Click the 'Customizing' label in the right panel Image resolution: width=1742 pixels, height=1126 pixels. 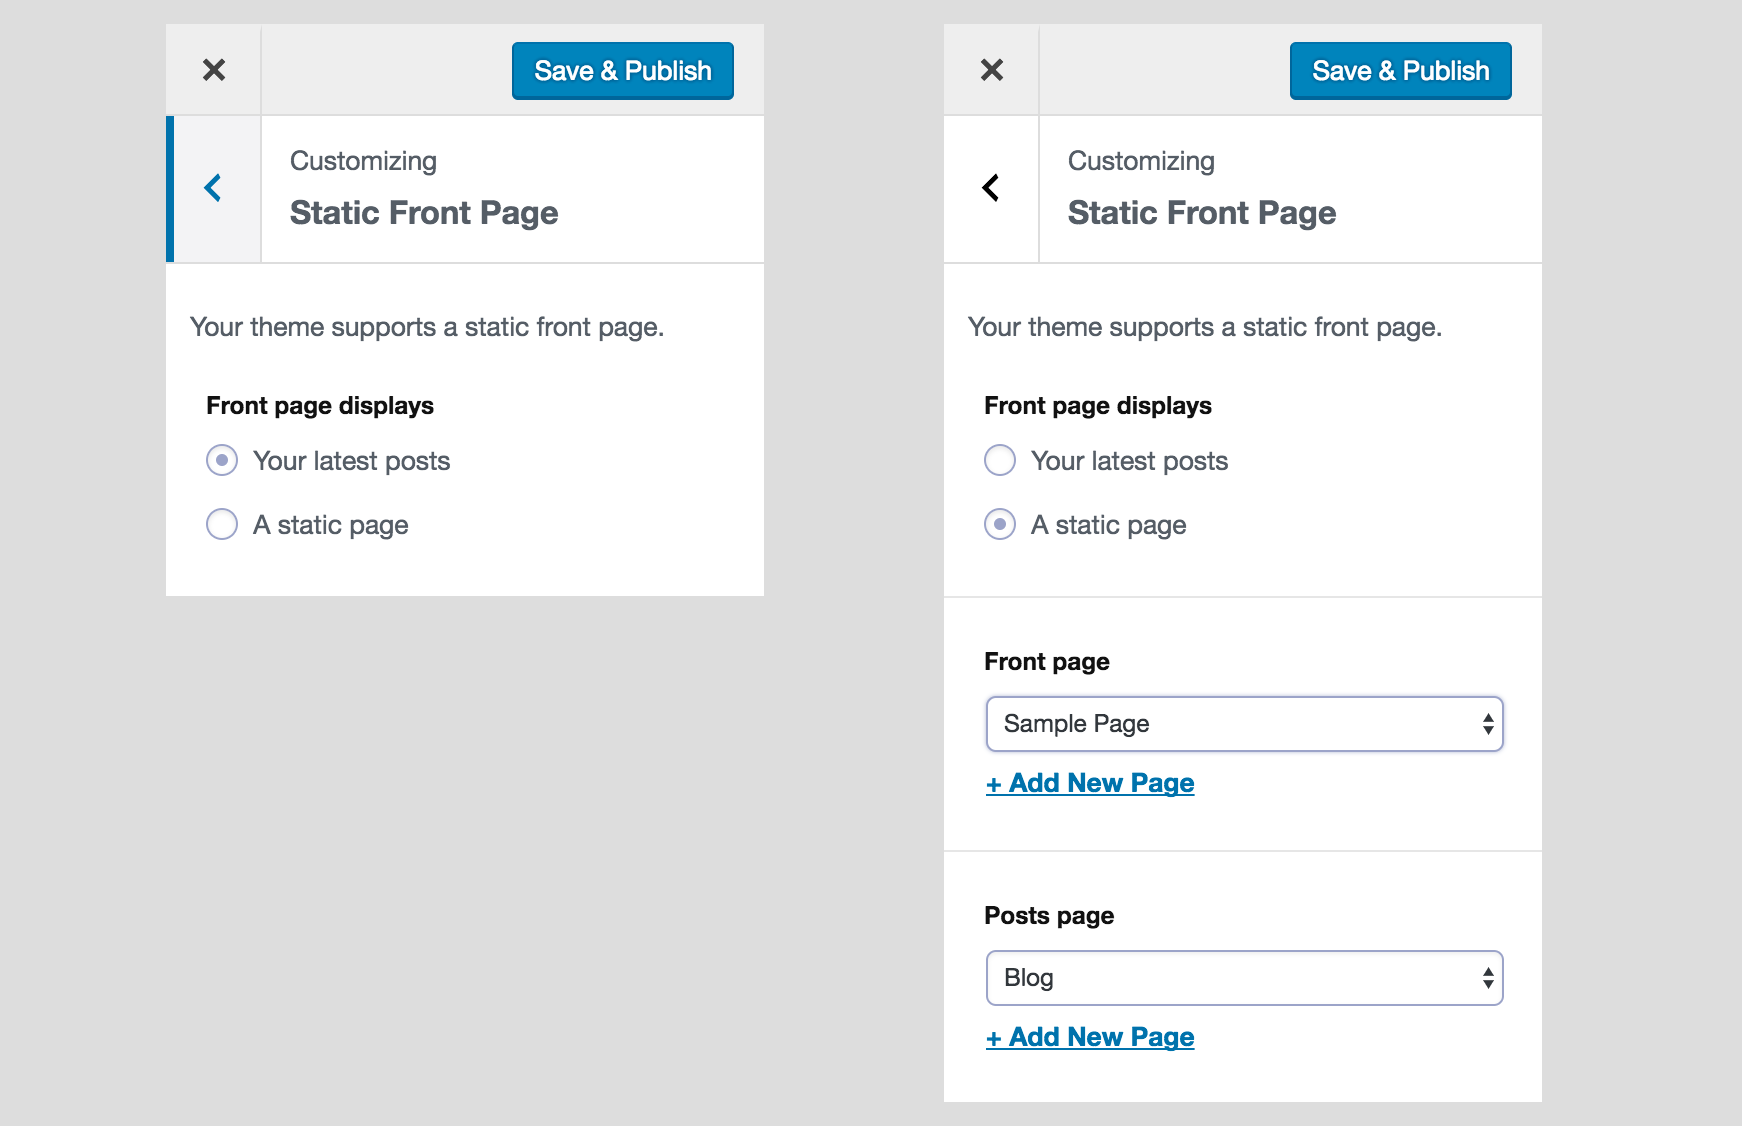click(x=1141, y=160)
